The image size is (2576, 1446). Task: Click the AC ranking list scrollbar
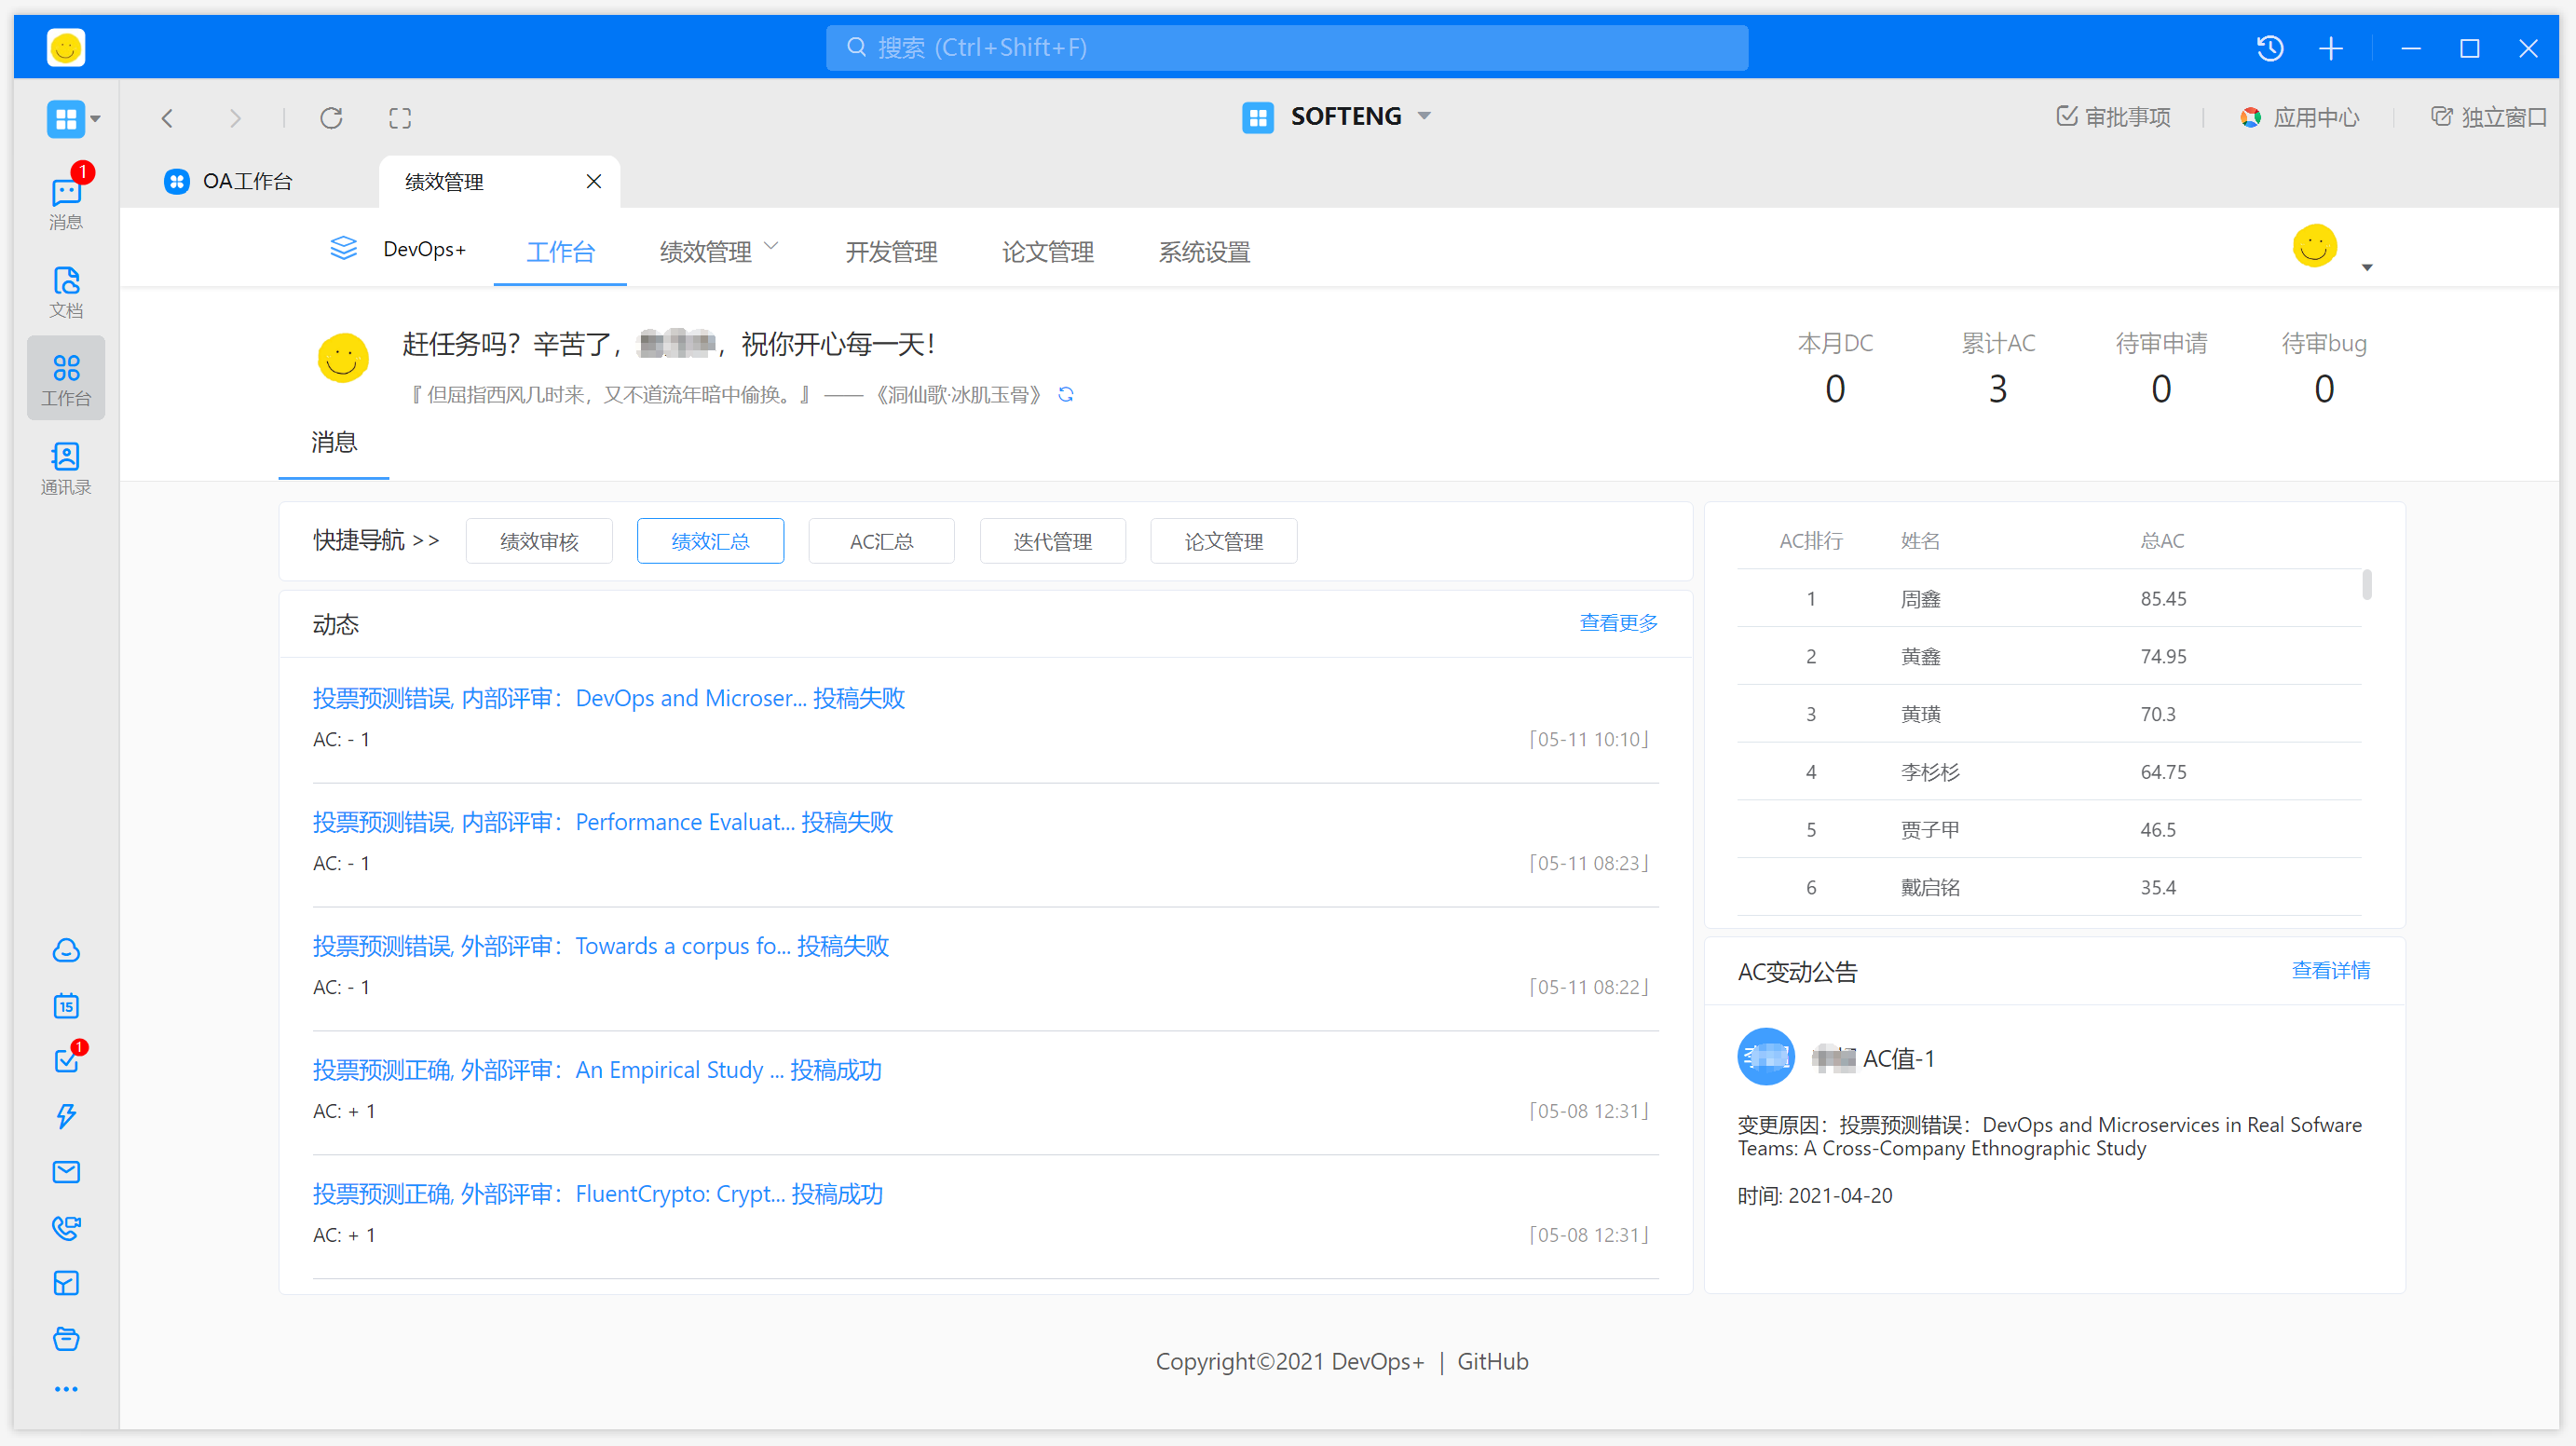(x=2366, y=585)
